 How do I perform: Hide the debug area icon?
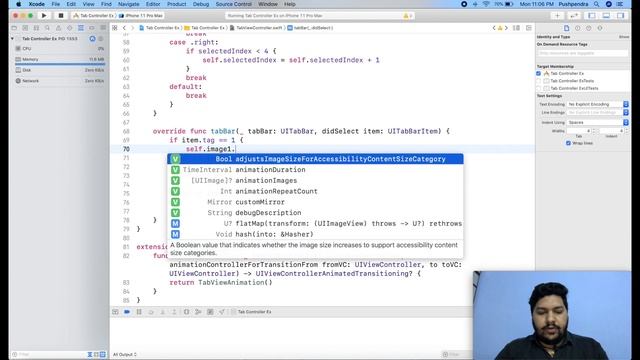coord(115,312)
